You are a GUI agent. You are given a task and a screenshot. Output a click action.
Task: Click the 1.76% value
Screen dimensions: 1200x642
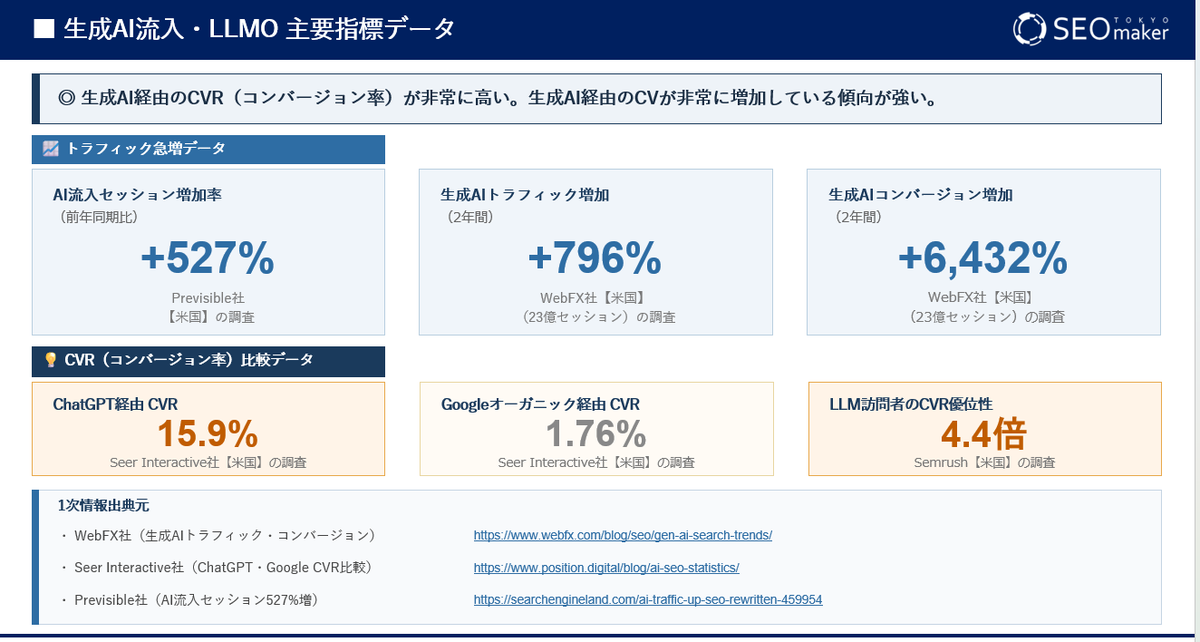[595, 434]
